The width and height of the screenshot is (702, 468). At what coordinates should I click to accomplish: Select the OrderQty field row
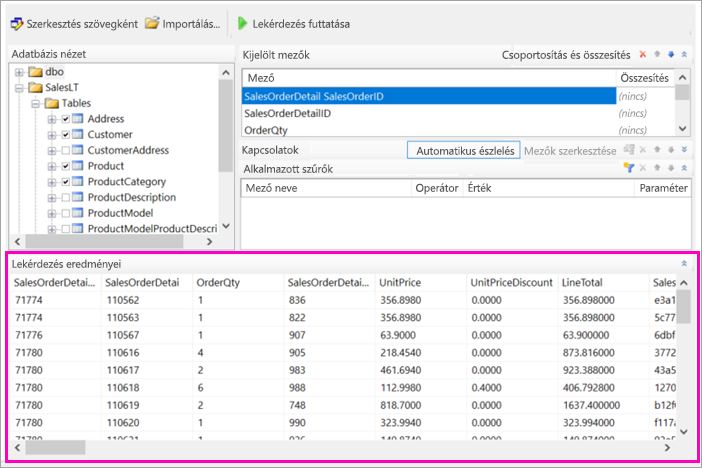(428, 130)
